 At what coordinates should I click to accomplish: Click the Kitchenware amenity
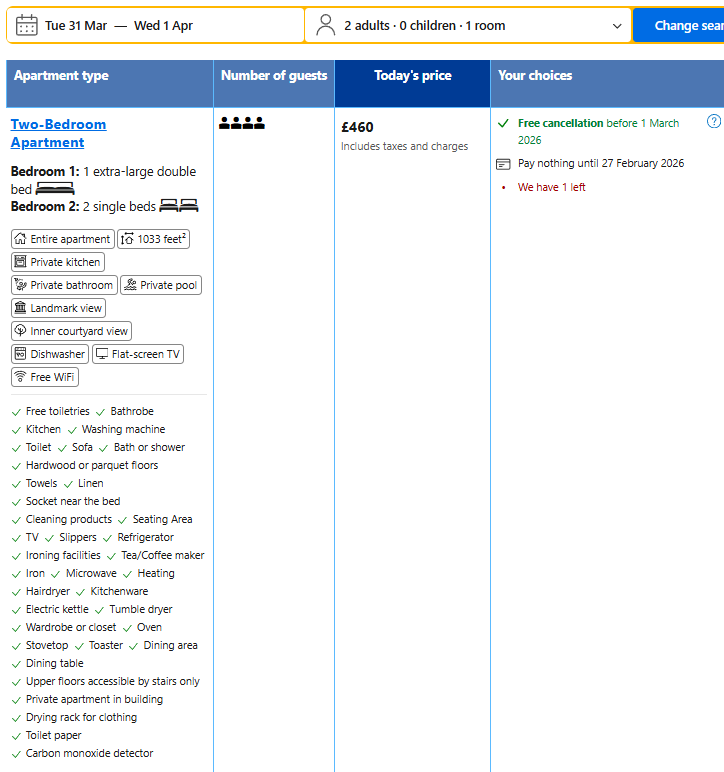[x=119, y=591]
